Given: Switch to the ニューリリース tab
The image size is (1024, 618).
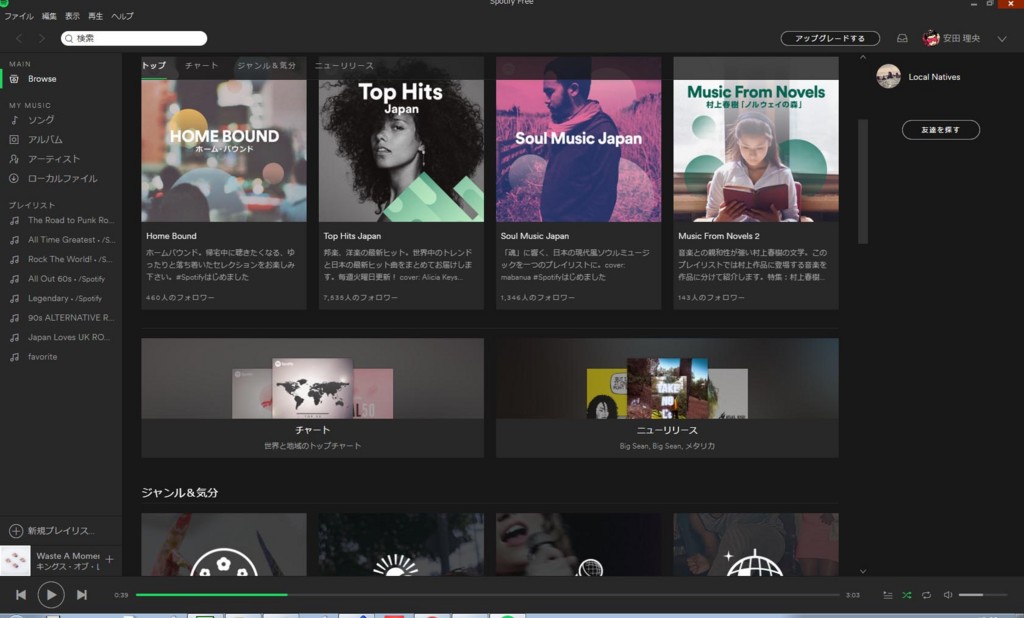Looking at the screenshot, I should [x=344, y=66].
